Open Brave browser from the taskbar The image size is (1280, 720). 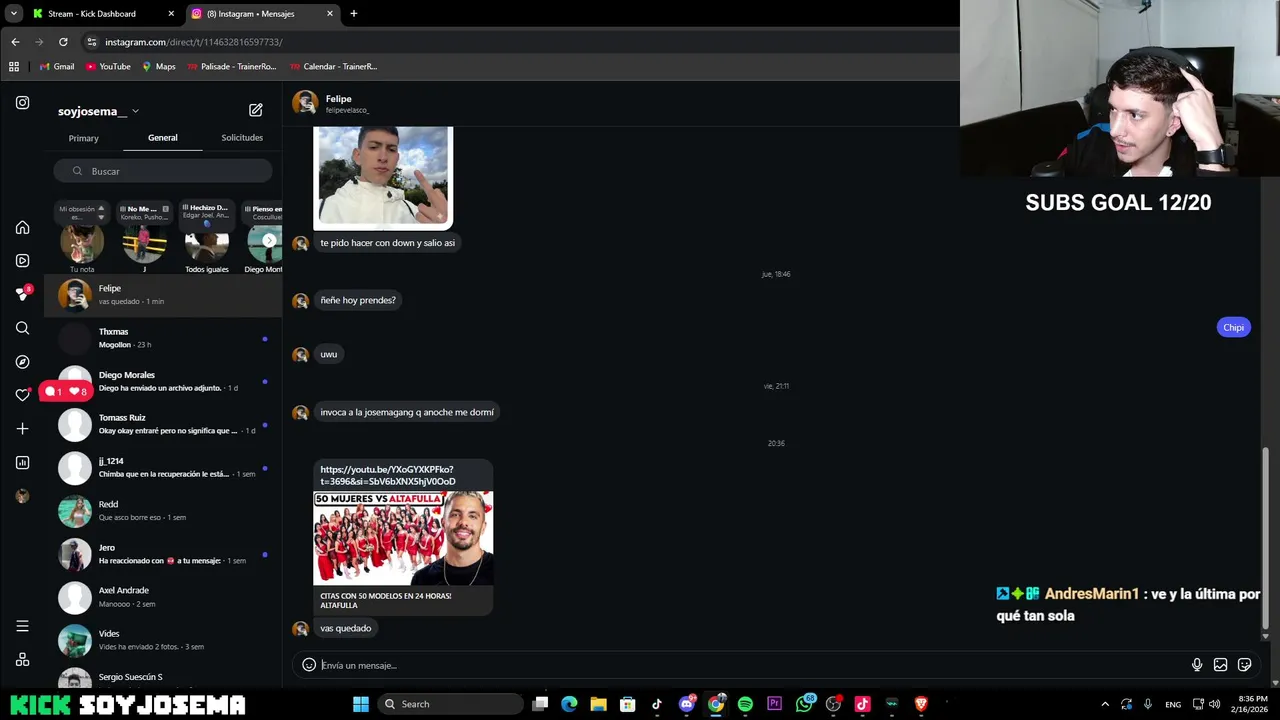(921, 704)
